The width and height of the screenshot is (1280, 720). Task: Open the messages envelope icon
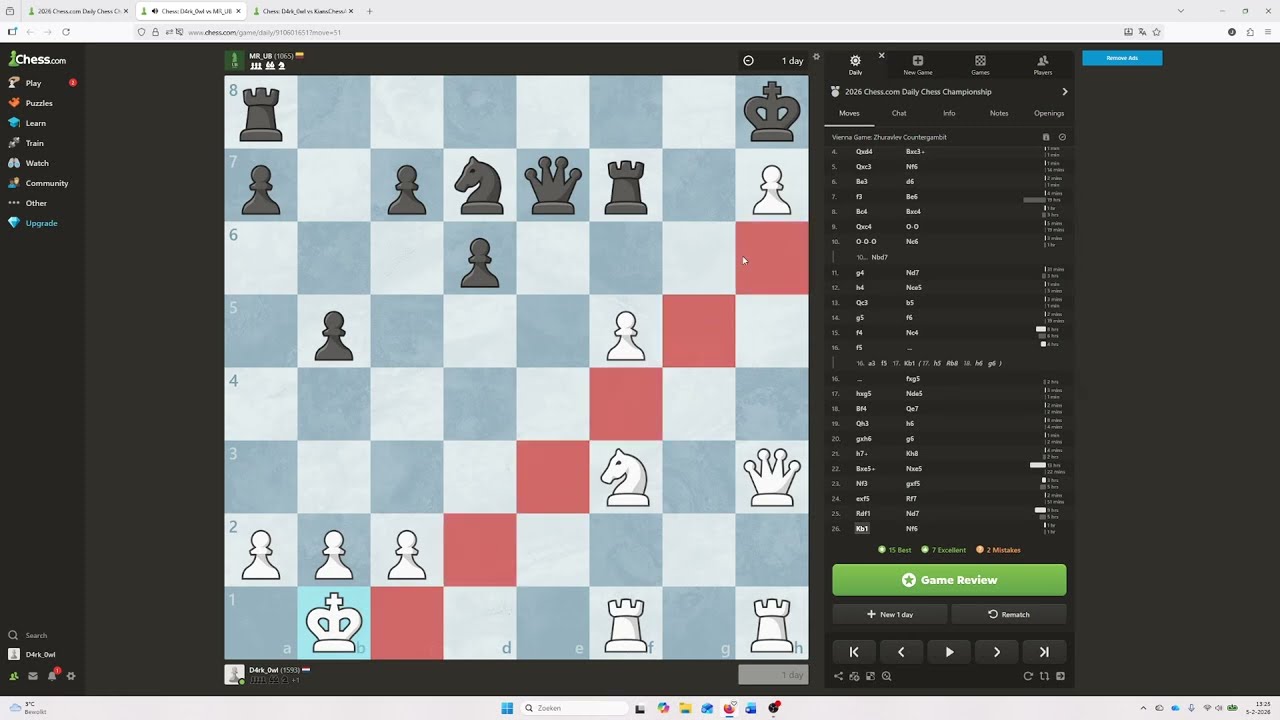pos(33,676)
